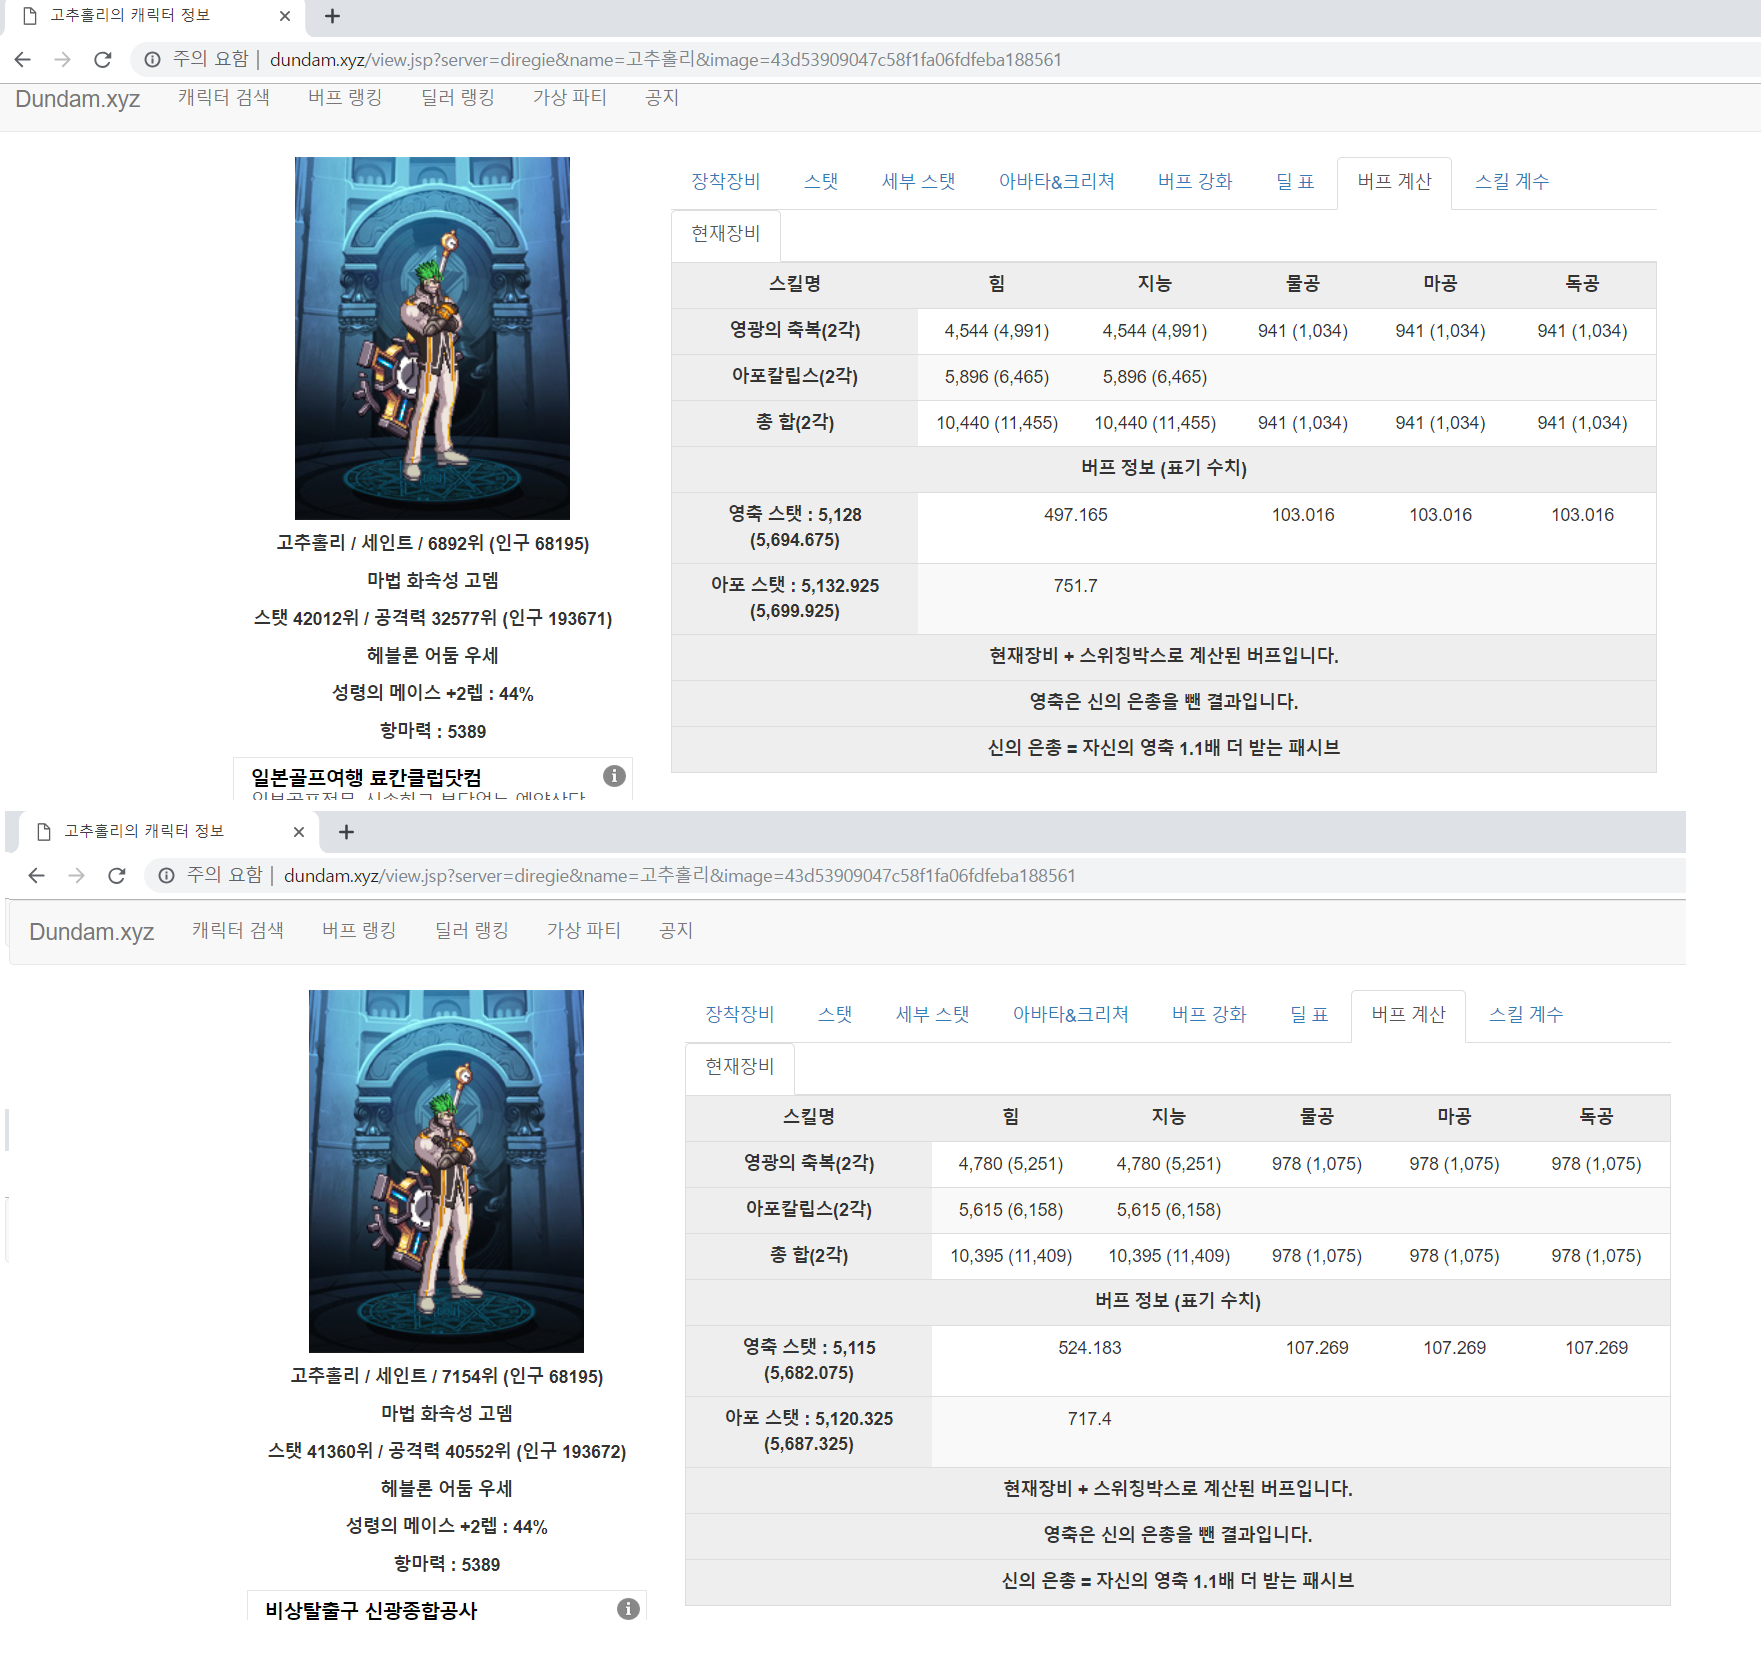Open 딜러 랭킹 in top window navbar

[458, 97]
